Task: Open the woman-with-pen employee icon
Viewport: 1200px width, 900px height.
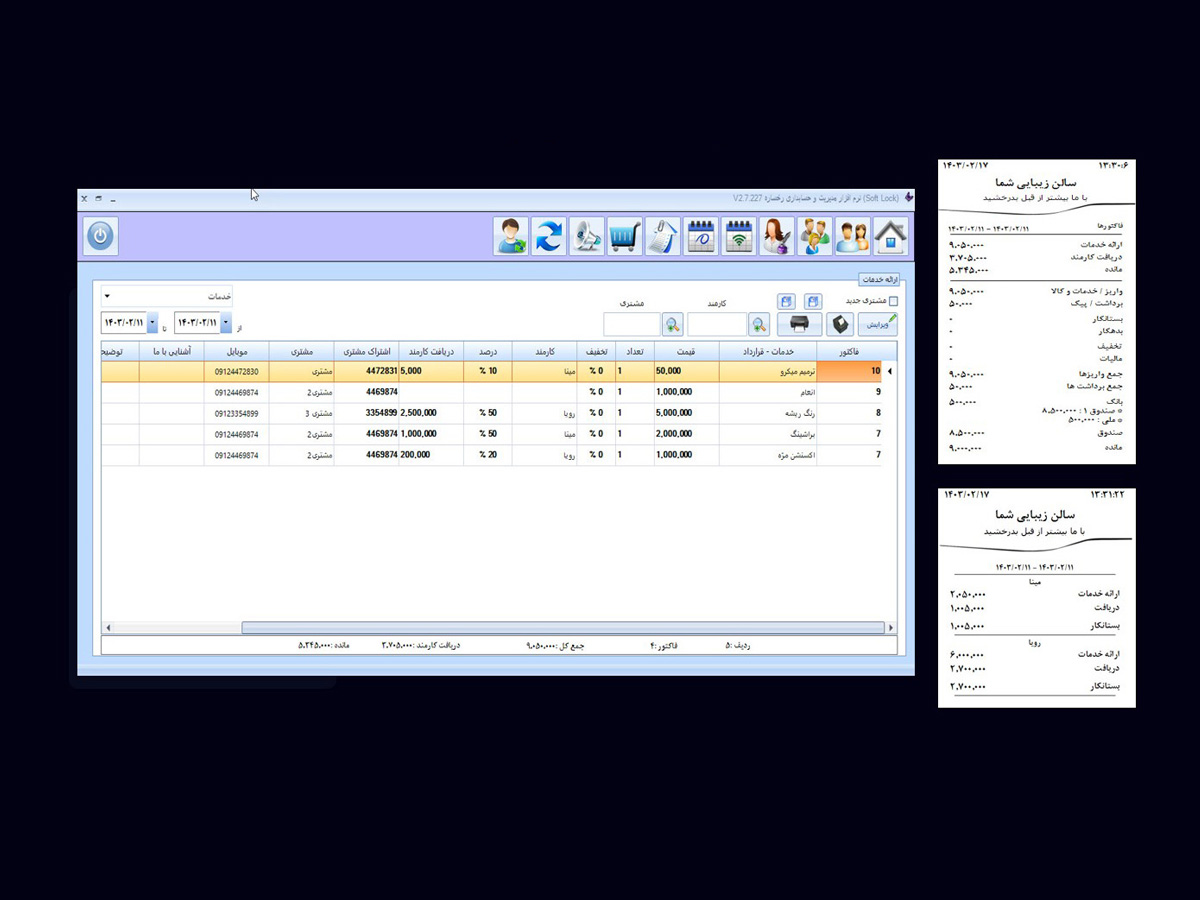Action: click(x=777, y=236)
